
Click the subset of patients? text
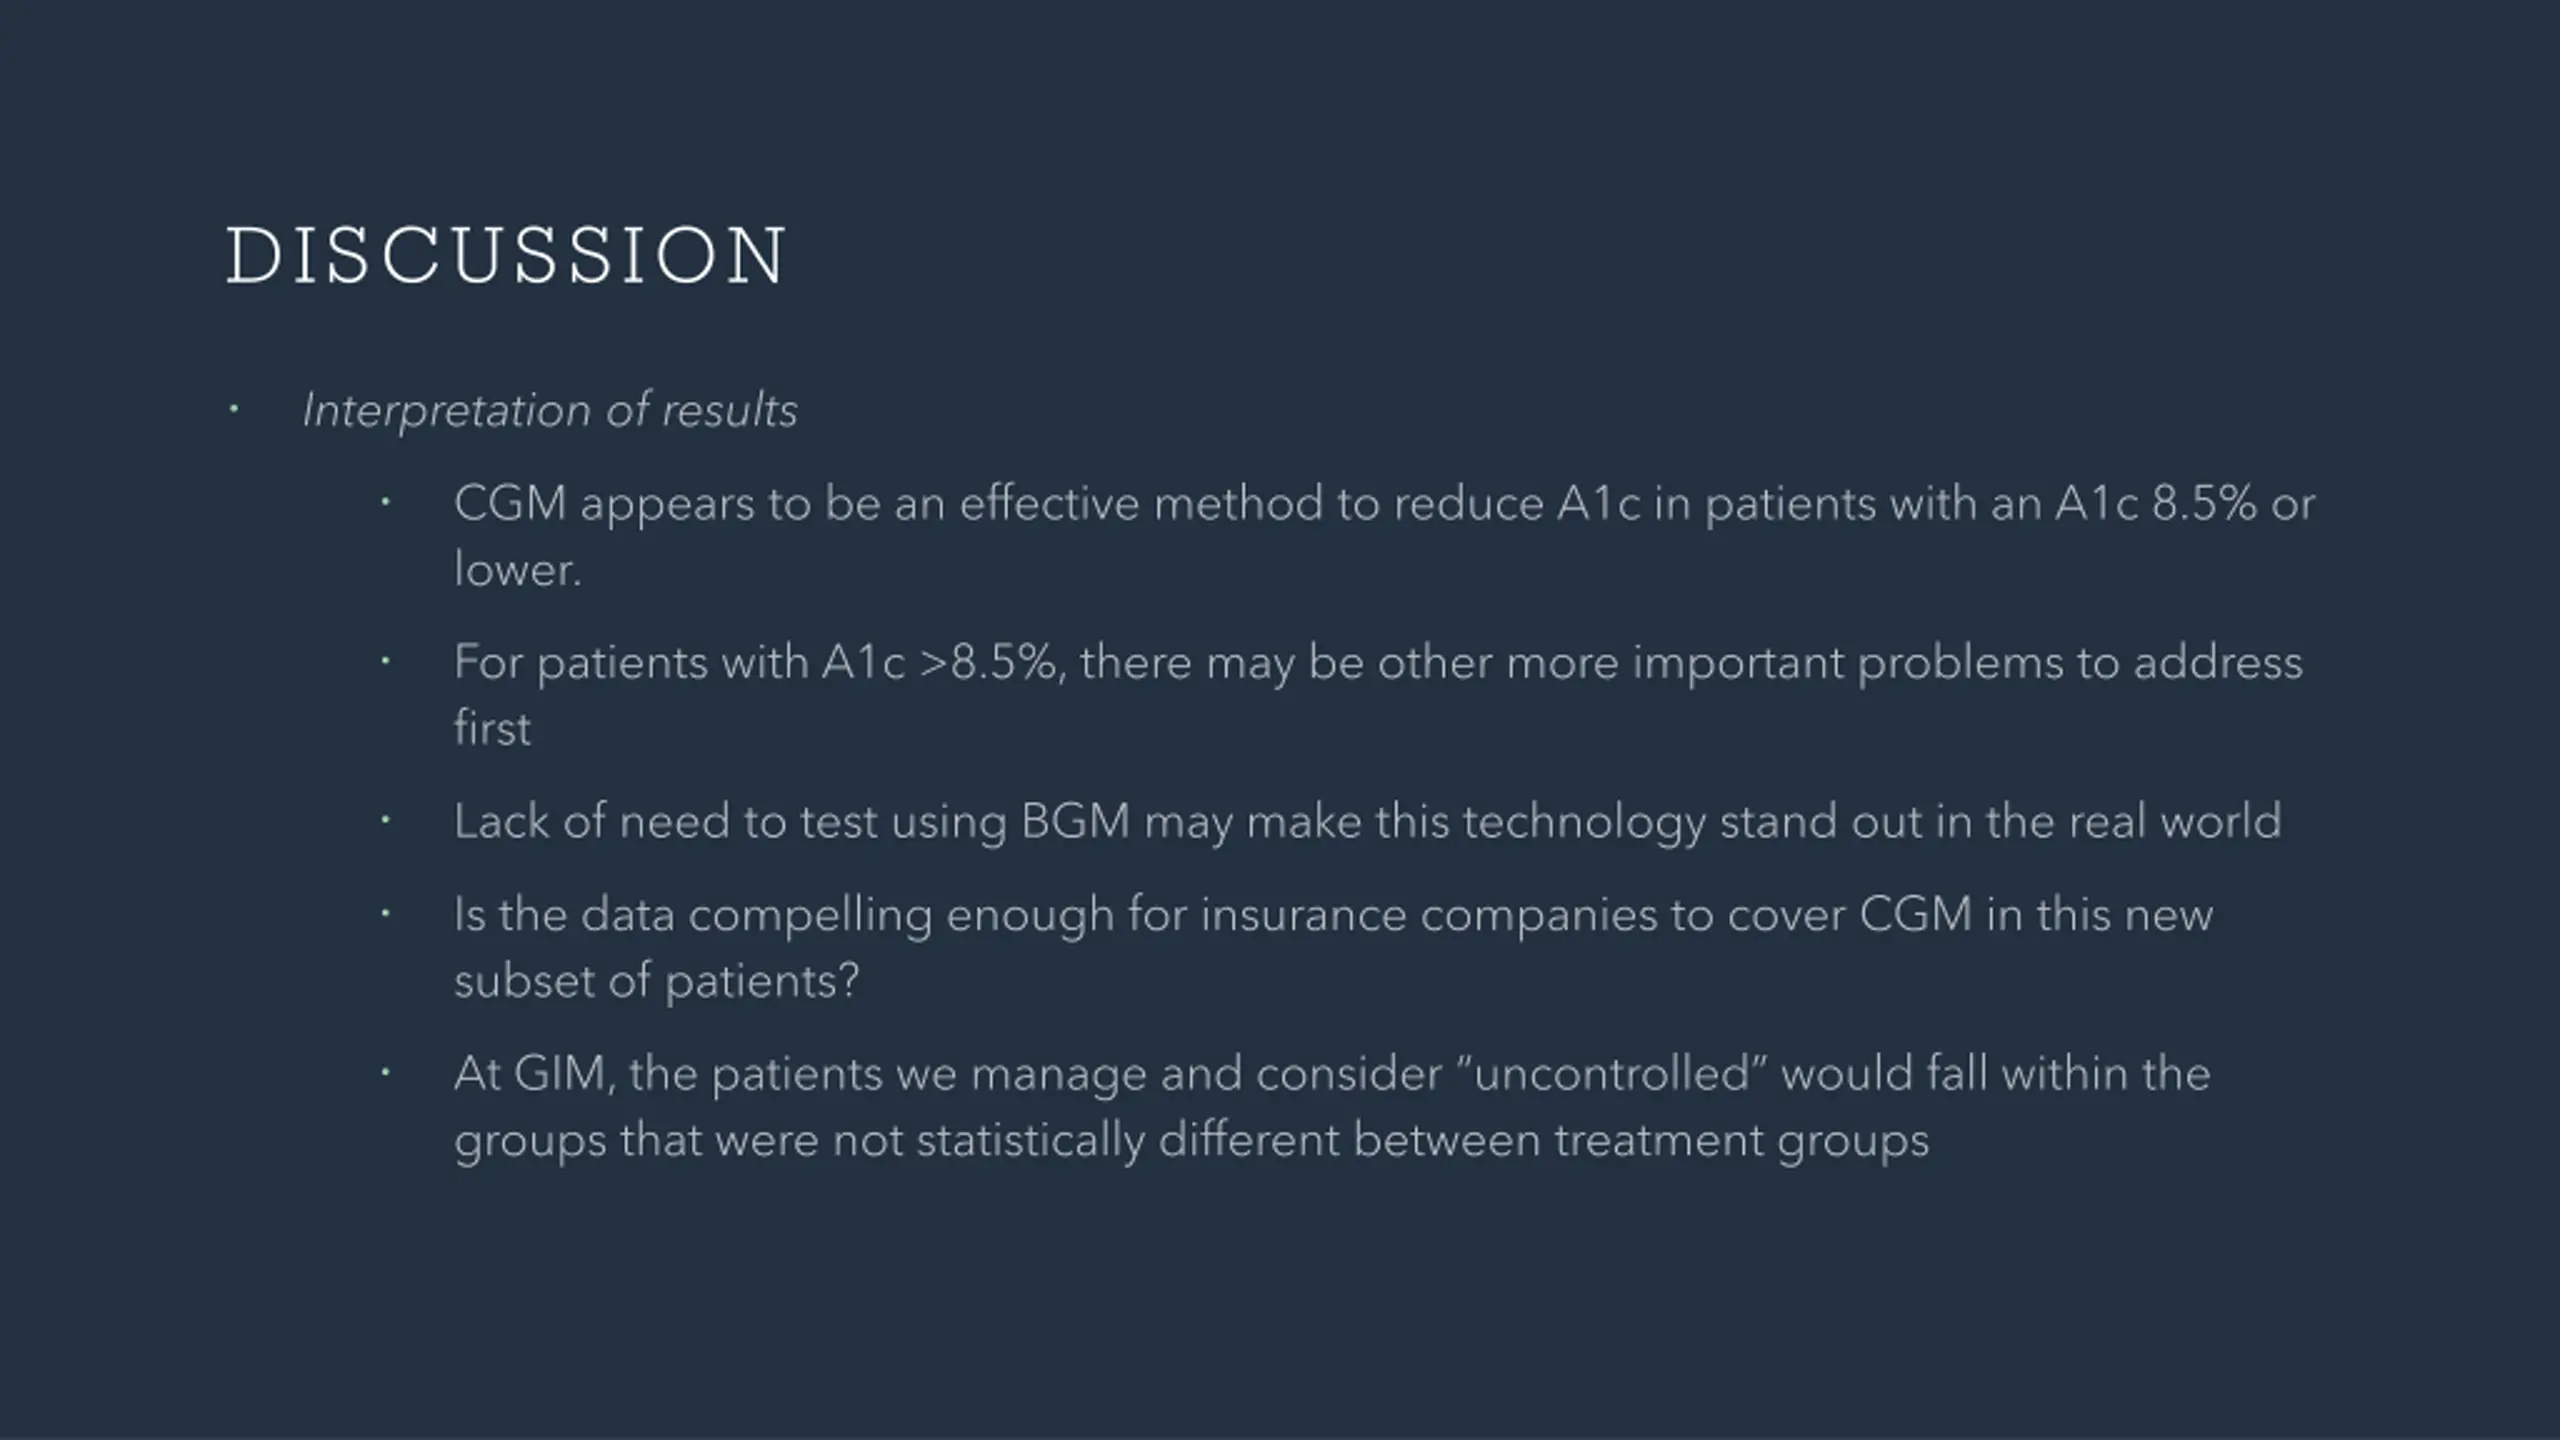[656, 981]
